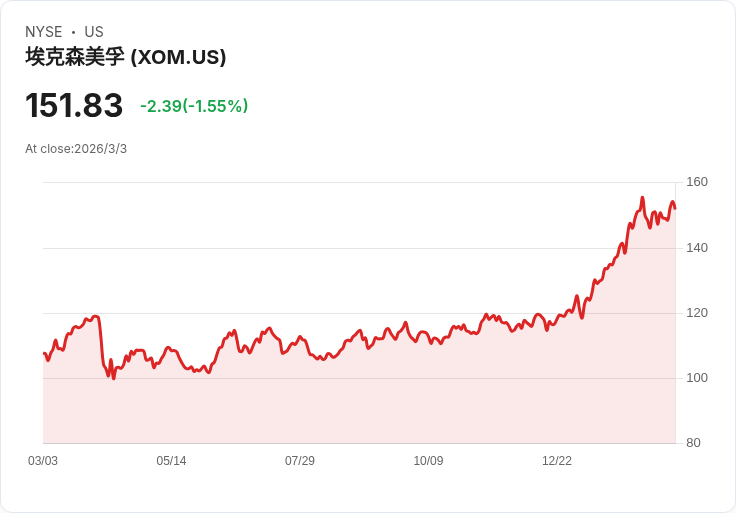Click the US market label
Image resolution: width=736 pixels, height=513 pixels.
click(94, 32)
